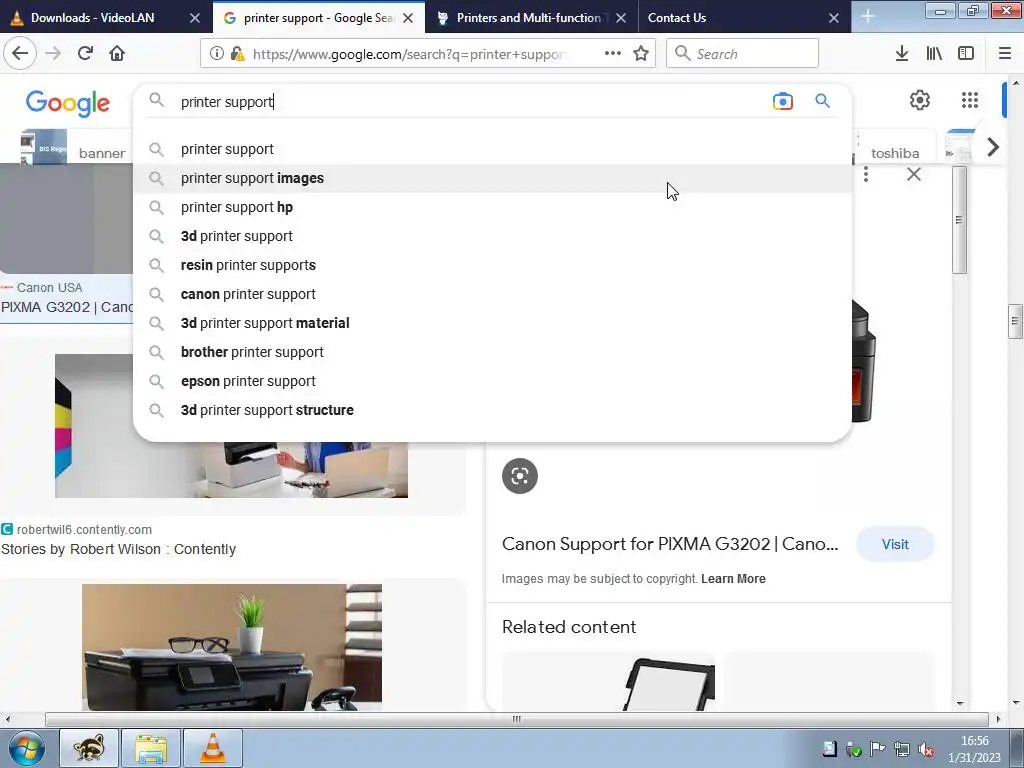Screen dimensions: 1024x768
Task: Close the image preview panel
Action: point(914,174)
